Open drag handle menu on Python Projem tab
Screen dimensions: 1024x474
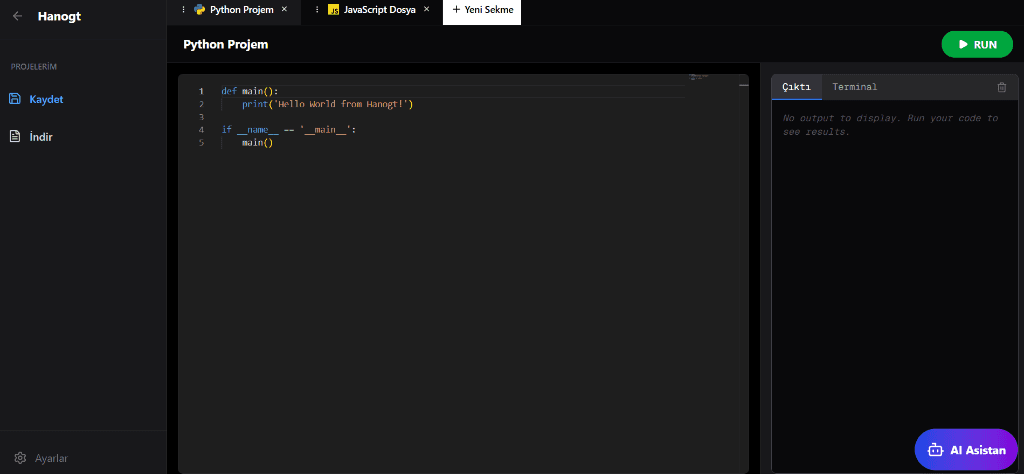(x=183, y=9)
